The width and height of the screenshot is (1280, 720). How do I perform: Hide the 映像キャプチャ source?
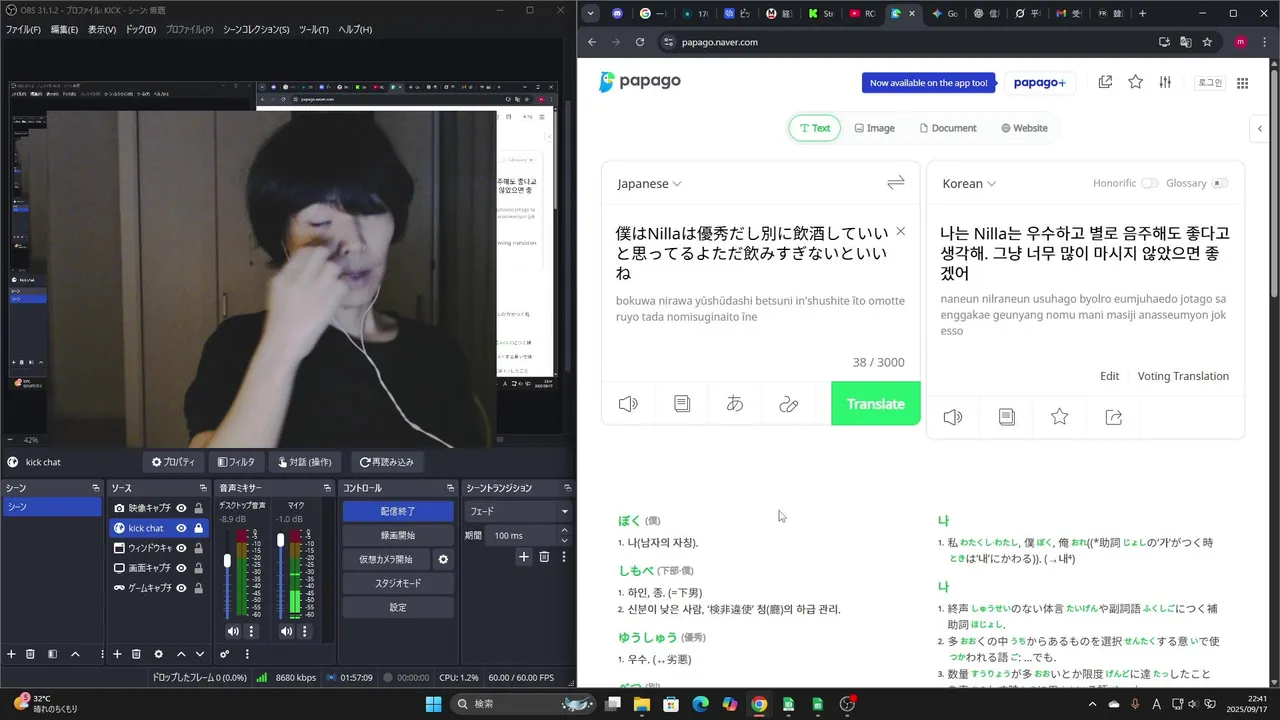[181, 508]
